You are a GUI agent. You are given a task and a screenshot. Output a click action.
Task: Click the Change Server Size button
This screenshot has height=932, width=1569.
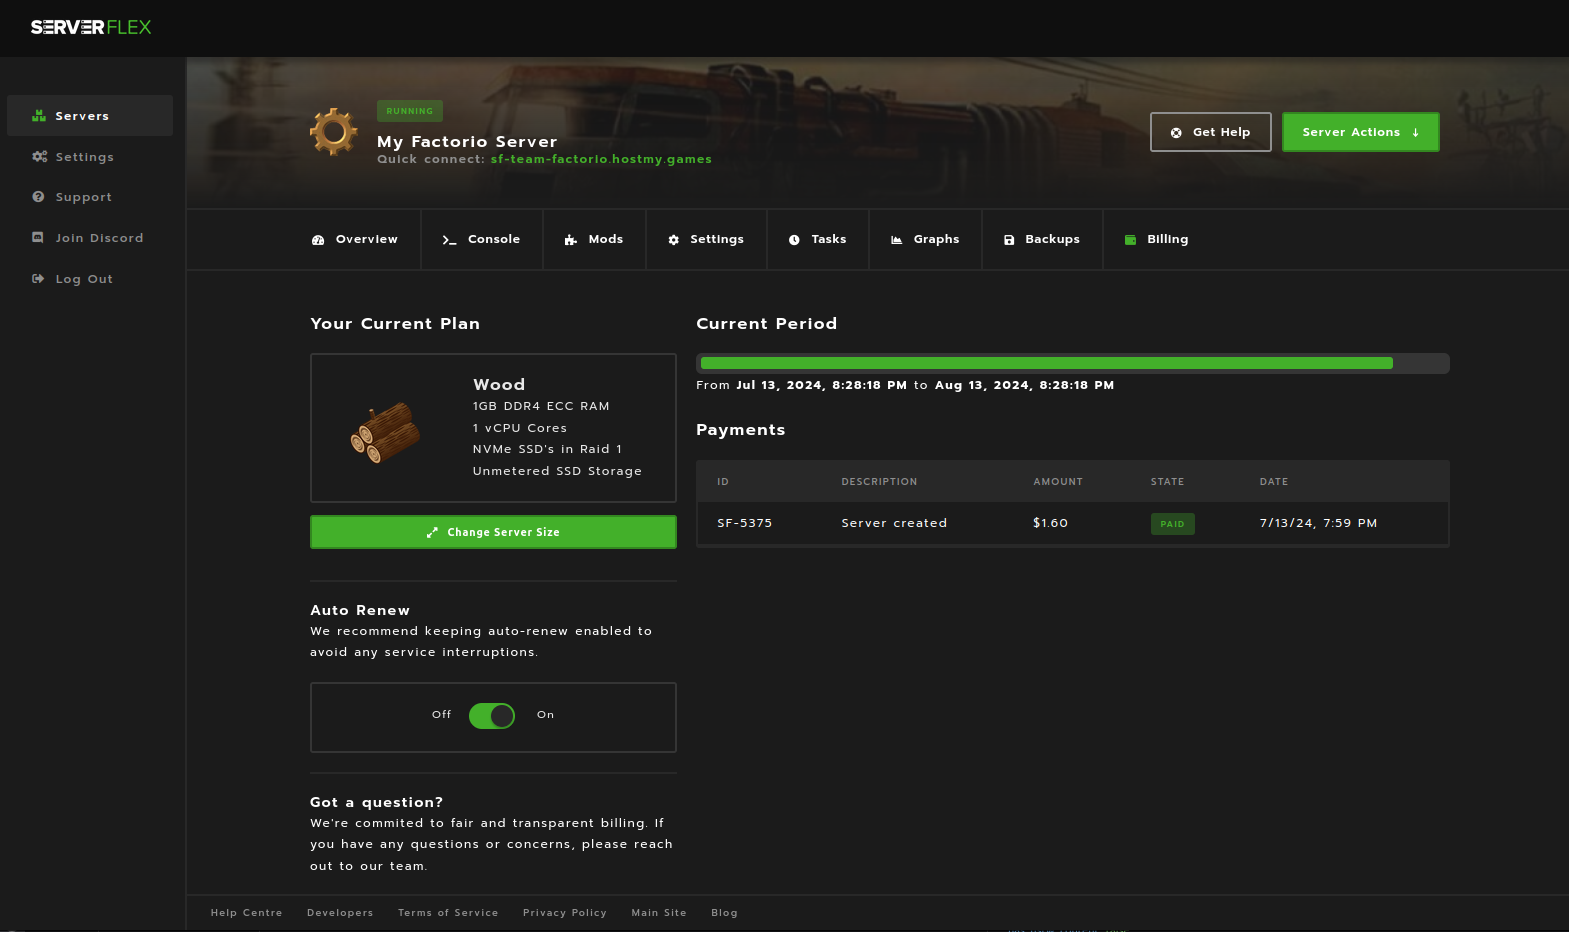tap(493, 532)
